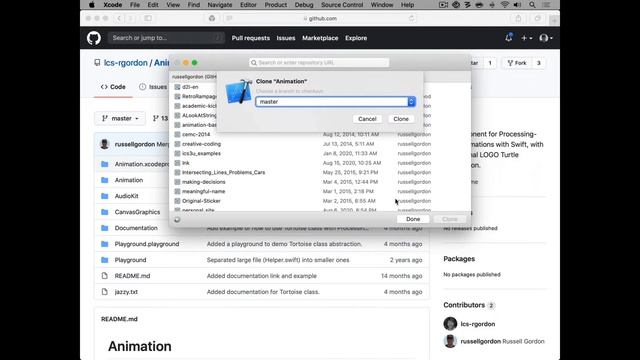The width and height of the screenshot is (640, 360).
Task: Click the Fork button
Action: (517, 63)
